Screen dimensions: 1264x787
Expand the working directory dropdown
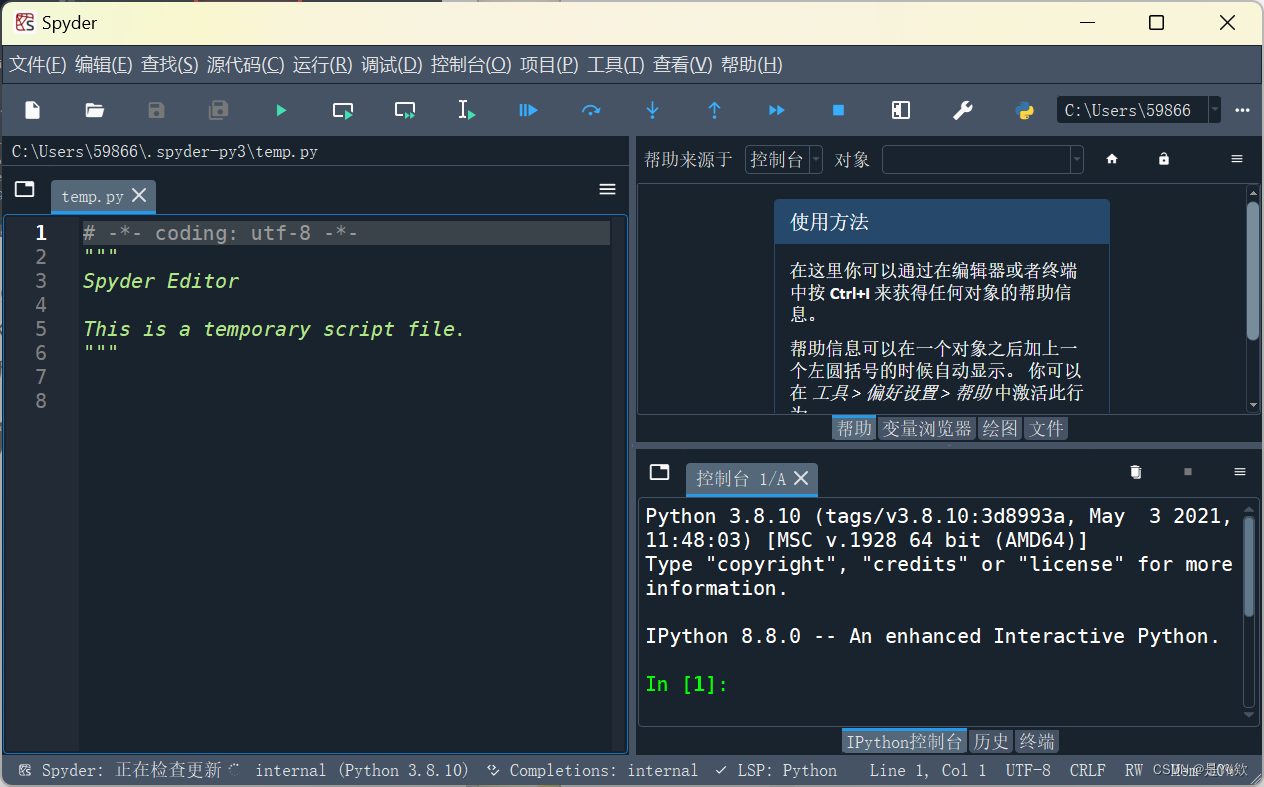click(x=1214, y=110)
